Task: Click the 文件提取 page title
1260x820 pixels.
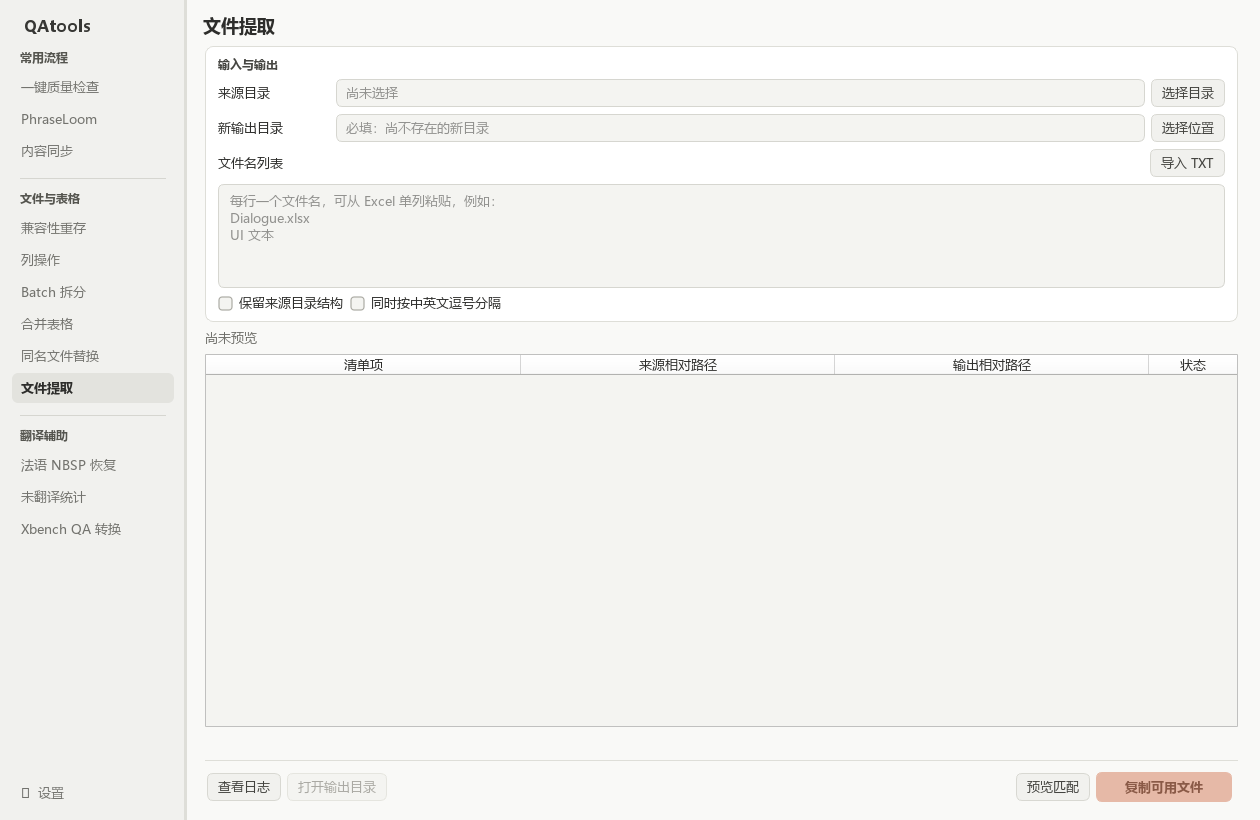Action: click(239, 27)
